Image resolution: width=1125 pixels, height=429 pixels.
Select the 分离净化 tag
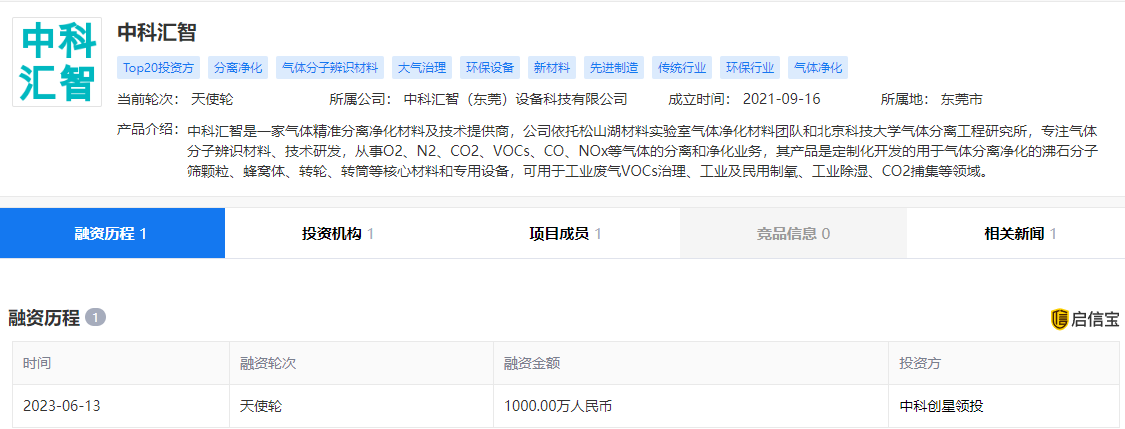pyautogui.click(x=238, y=68)
